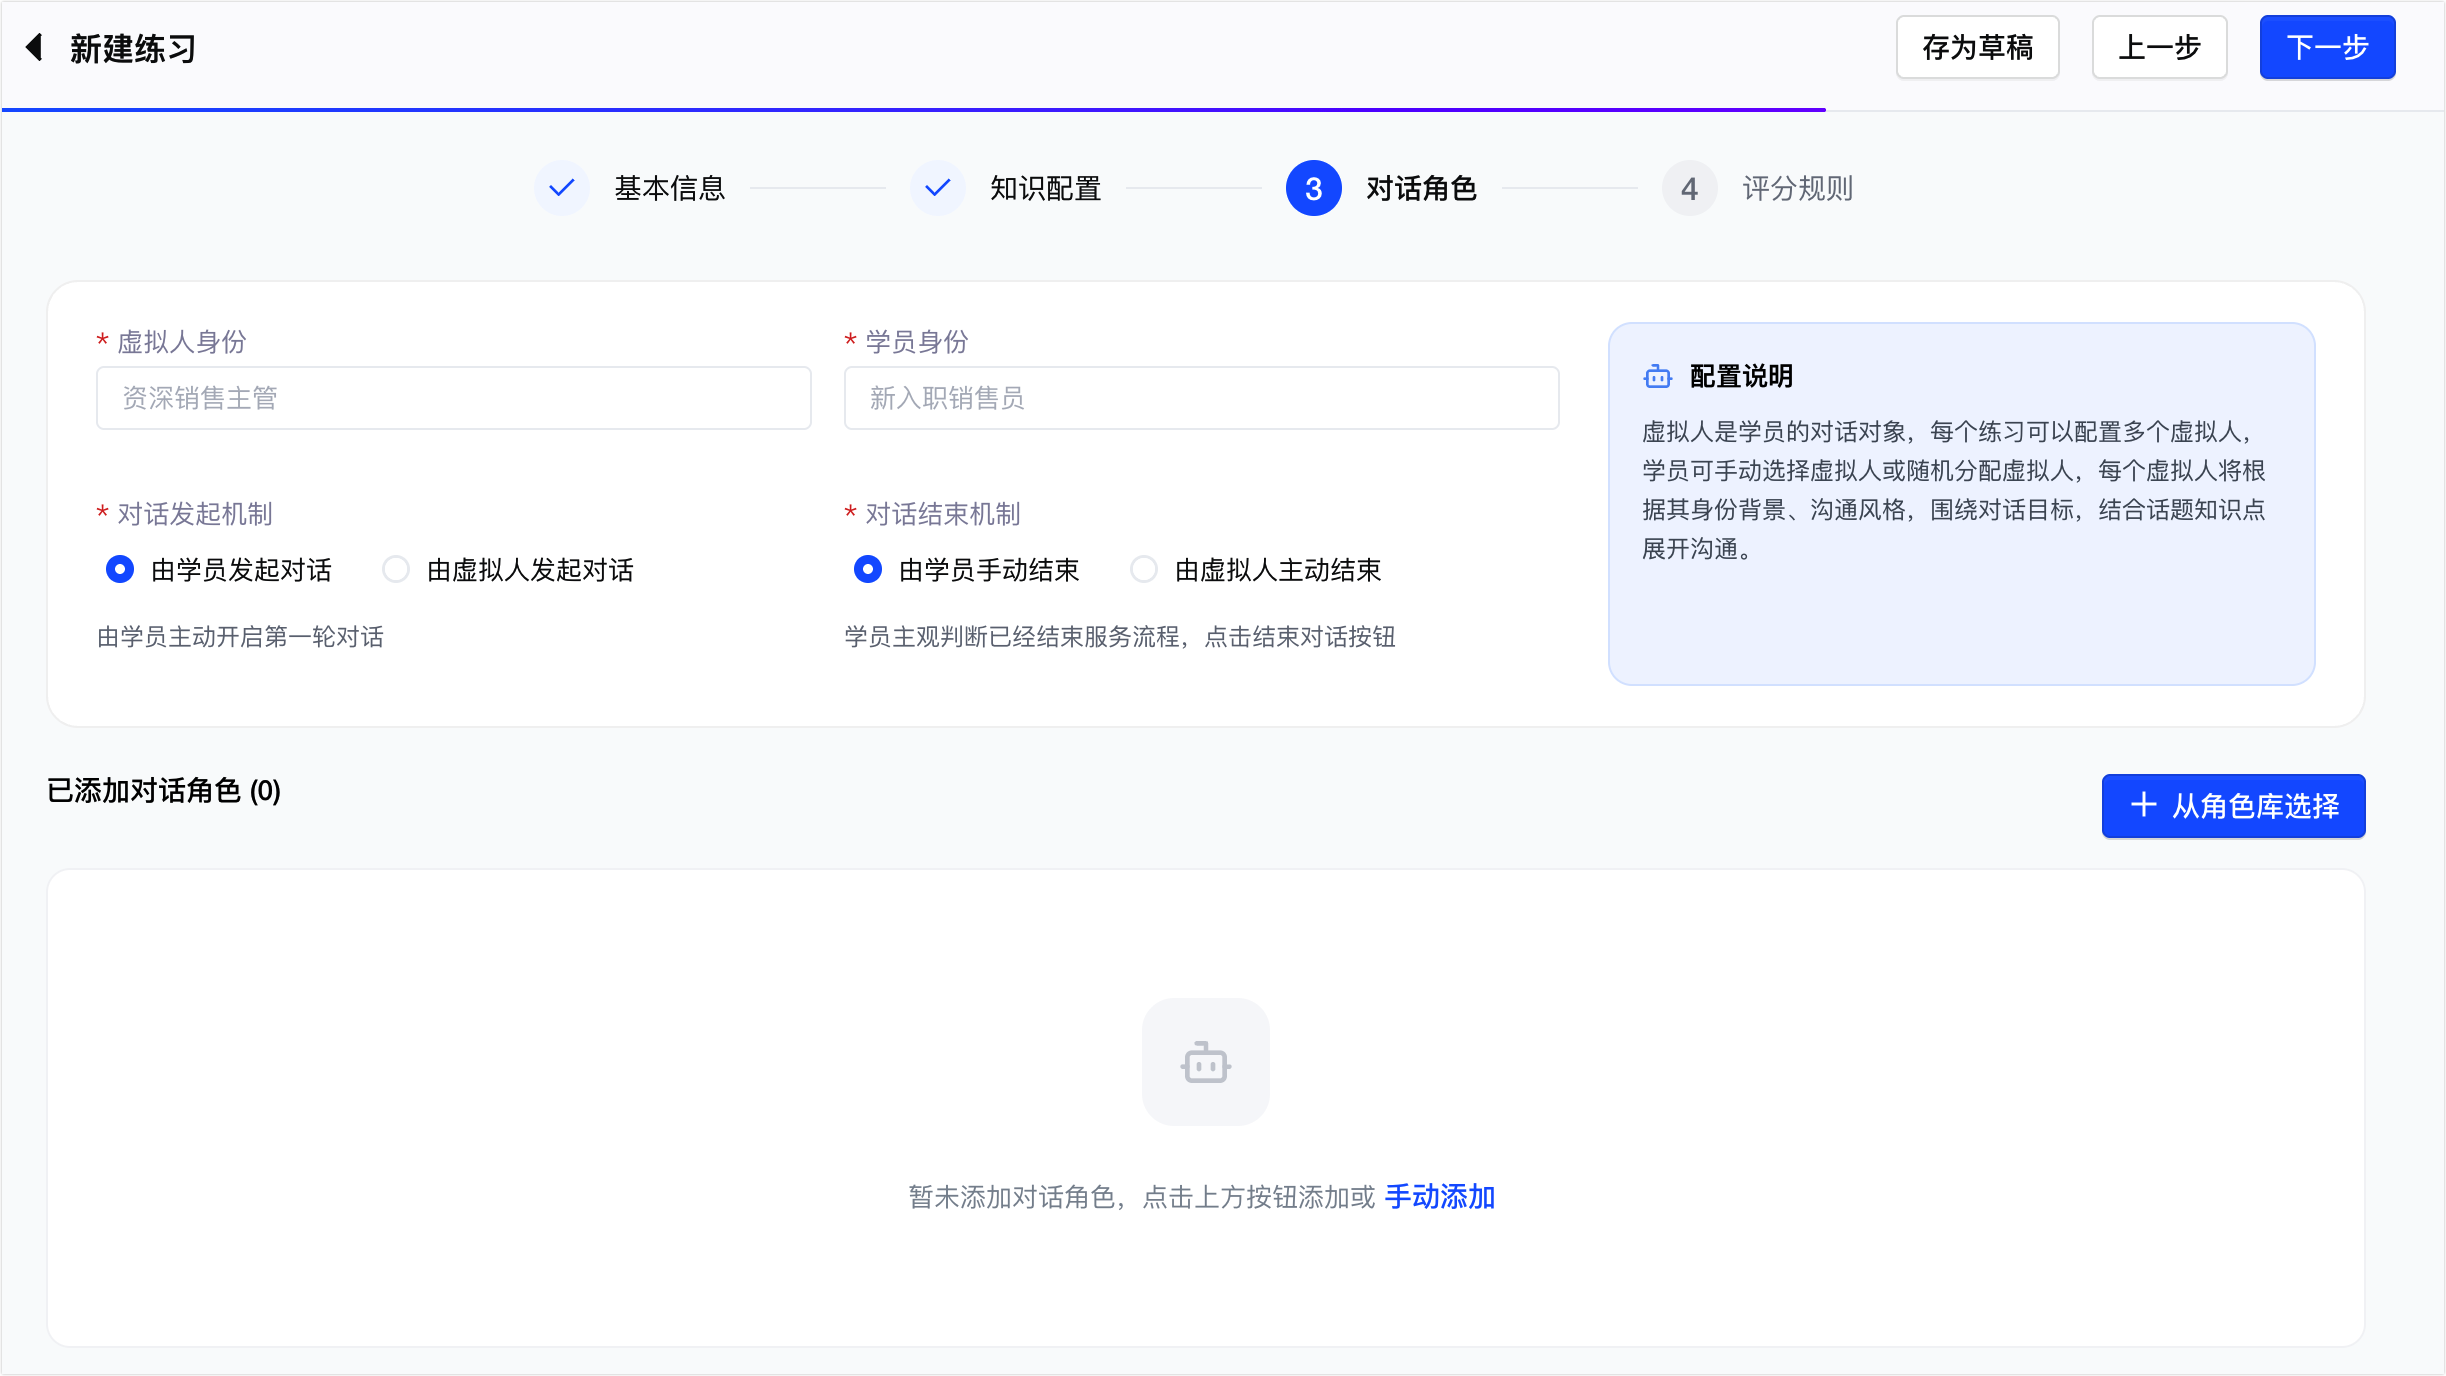The width and height of the screenshot is (2446, 1376).
Task: Go to the 对话角色 step label
Action: tap(1422, 188)
